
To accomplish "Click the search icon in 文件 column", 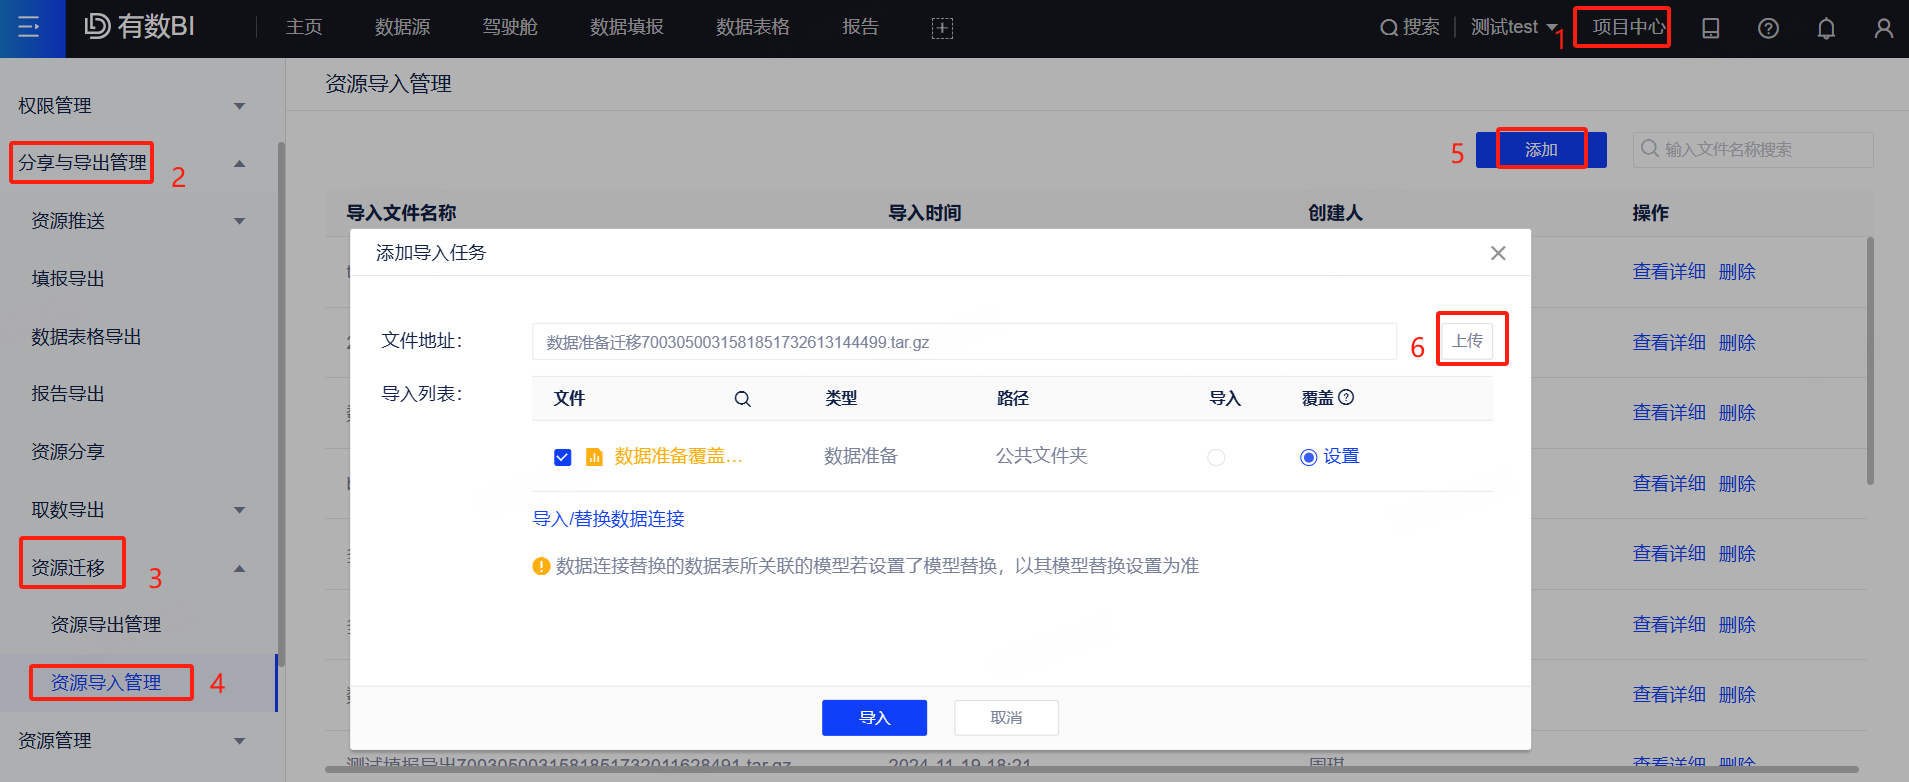I will coord(742,399).
